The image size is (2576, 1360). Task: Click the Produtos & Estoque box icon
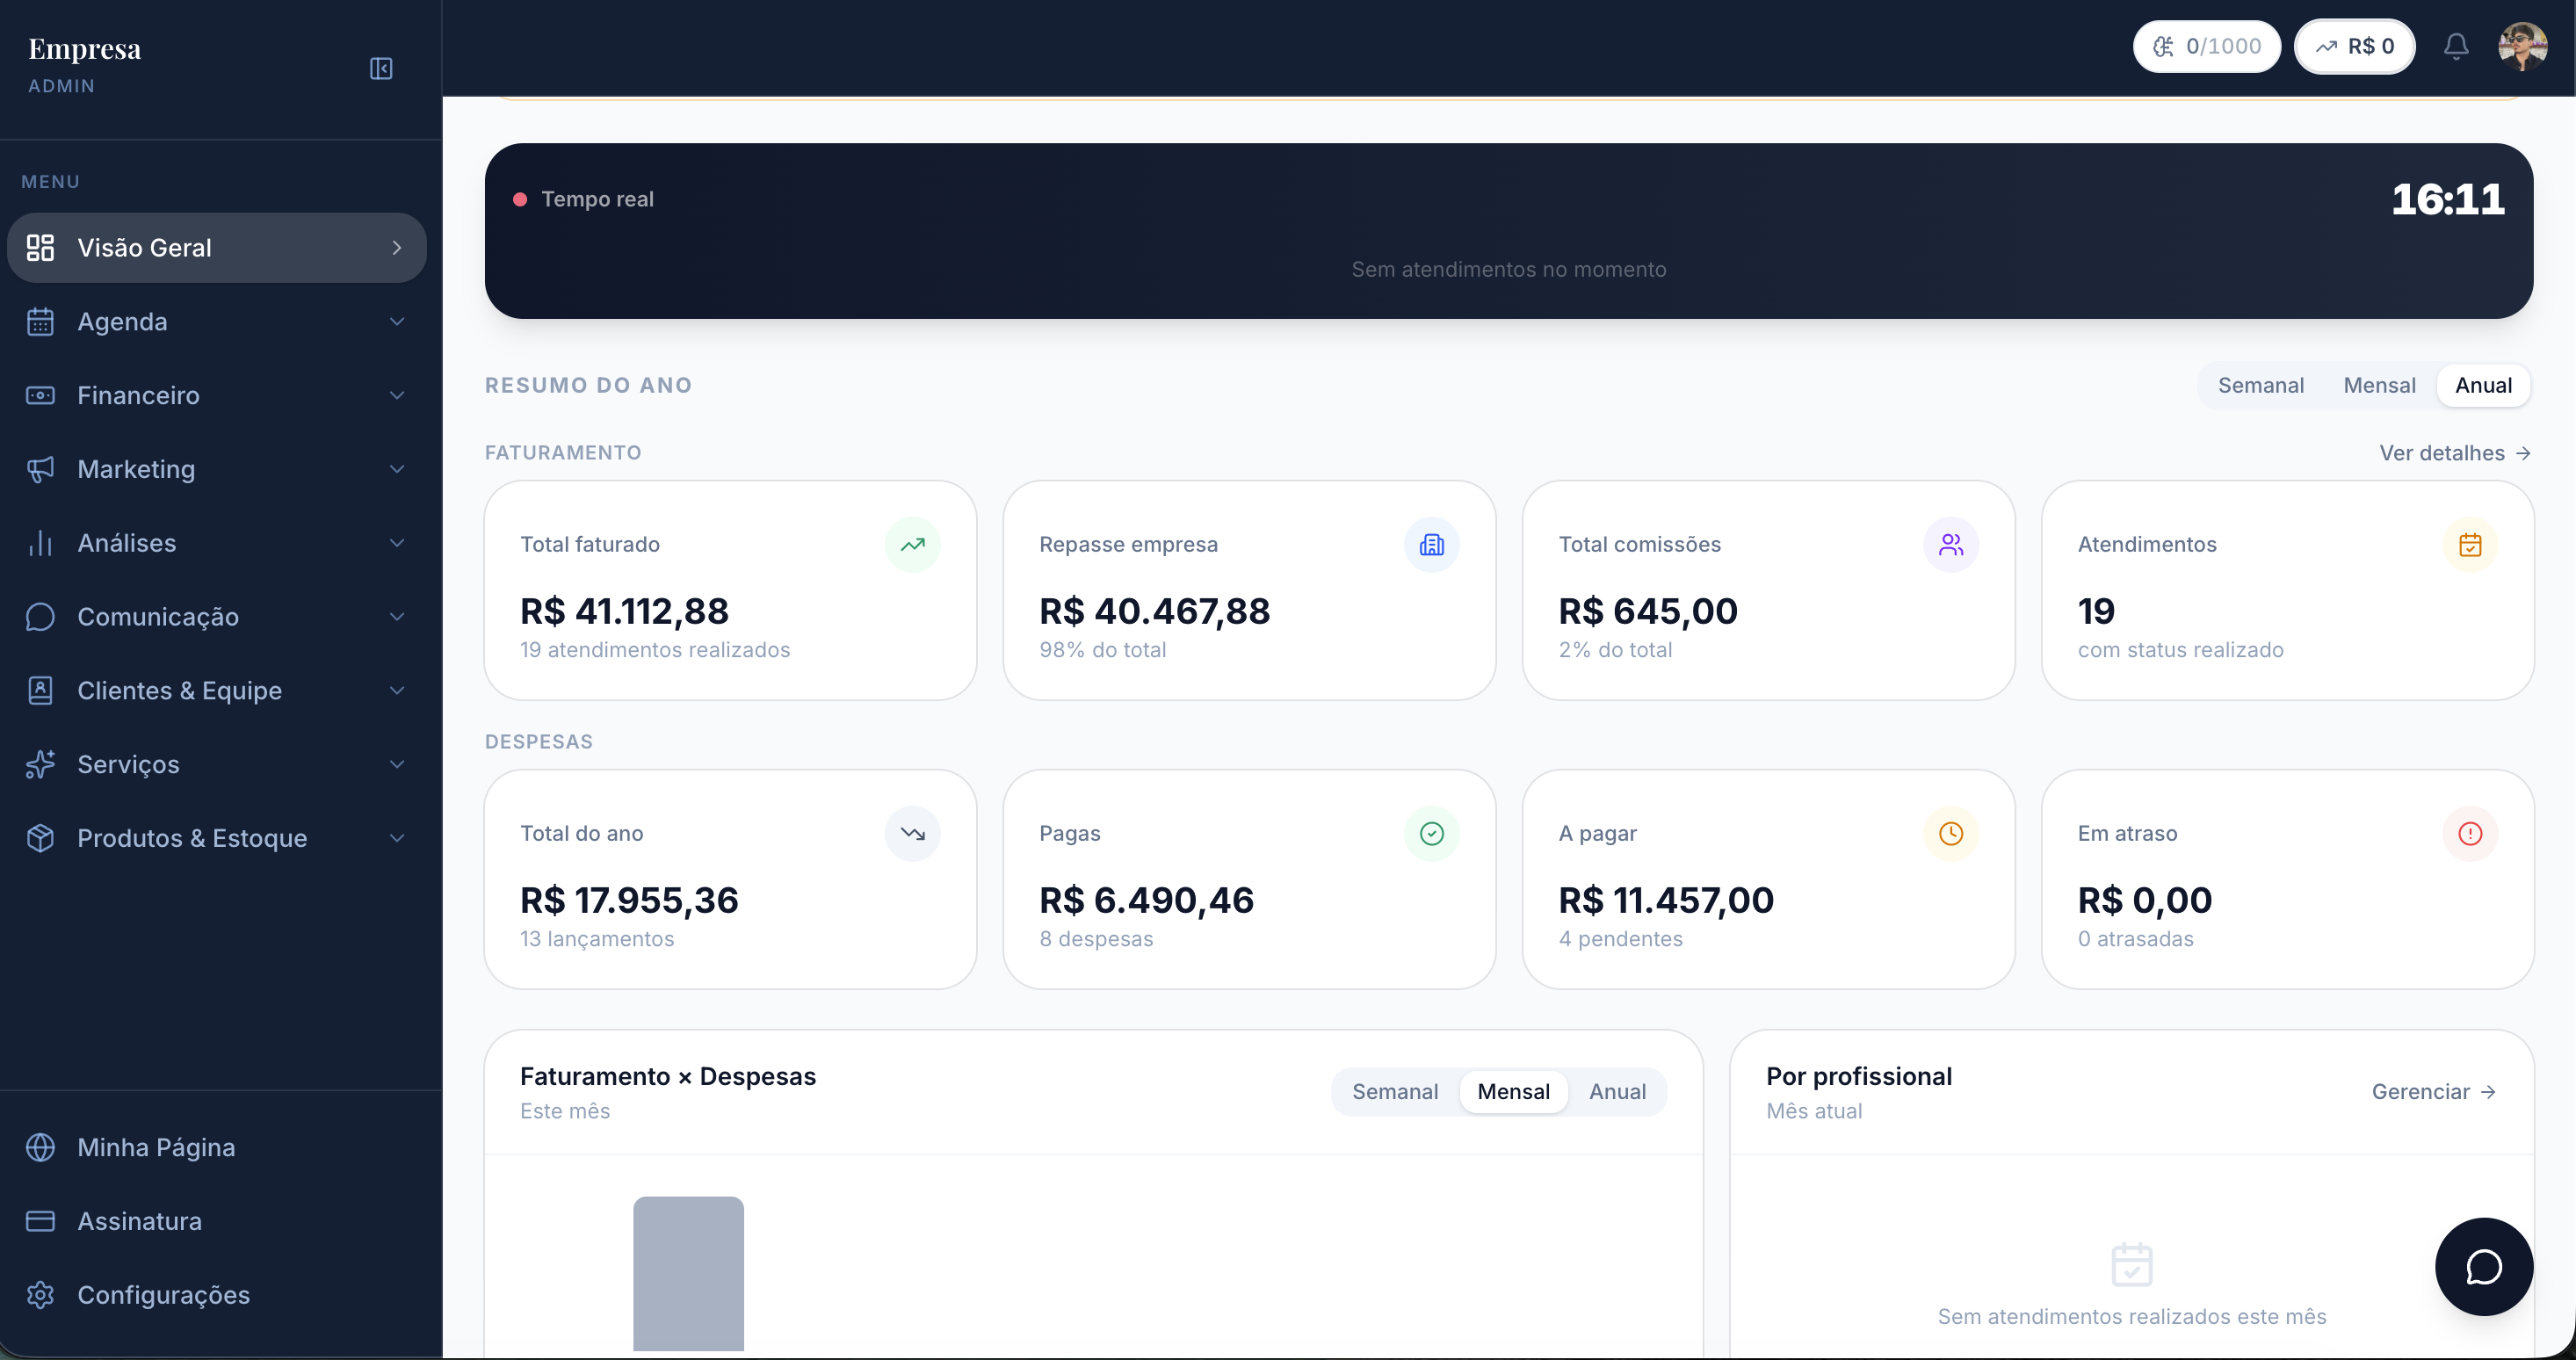click(40, 838)
